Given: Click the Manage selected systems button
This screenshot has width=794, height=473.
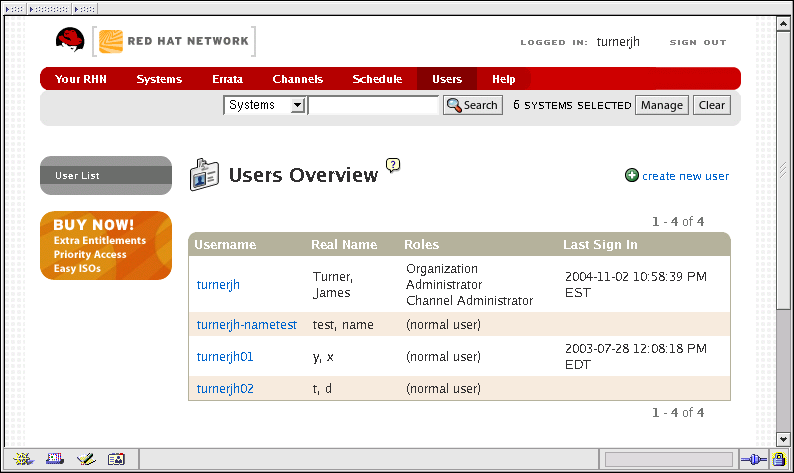Looking at the screenshot, I should (662, 105).
